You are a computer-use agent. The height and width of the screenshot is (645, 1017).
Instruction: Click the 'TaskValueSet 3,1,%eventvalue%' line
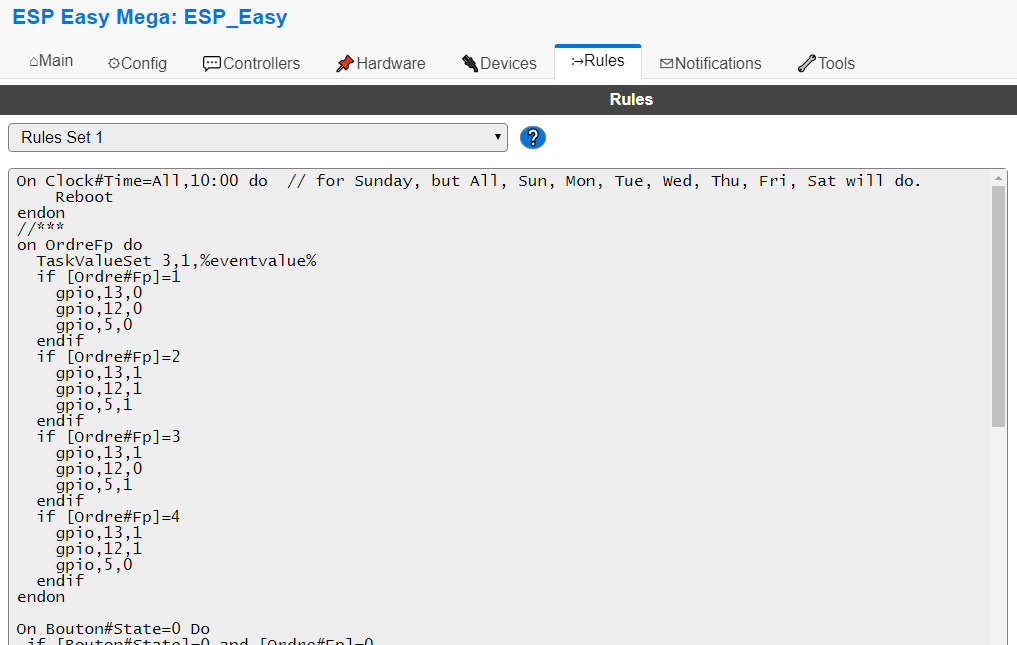click(176, 261)
